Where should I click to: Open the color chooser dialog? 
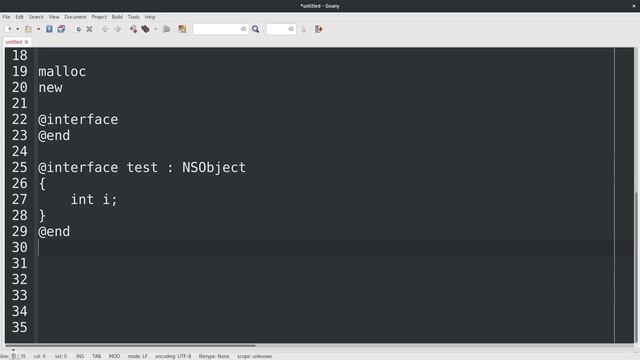(x=182, y=29)
